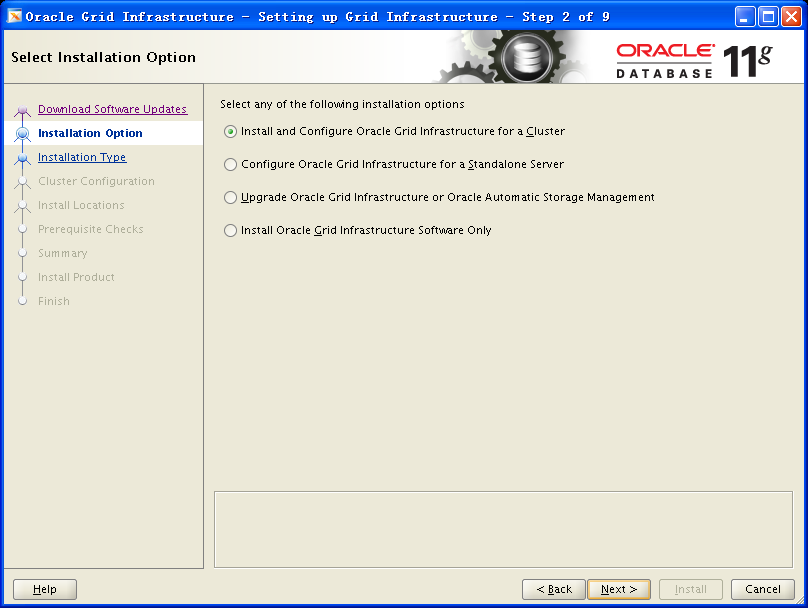This screenshot has width=808, height=608.
Task: Click the Cluster Configuration step node icon
Action: coord(22,181)
